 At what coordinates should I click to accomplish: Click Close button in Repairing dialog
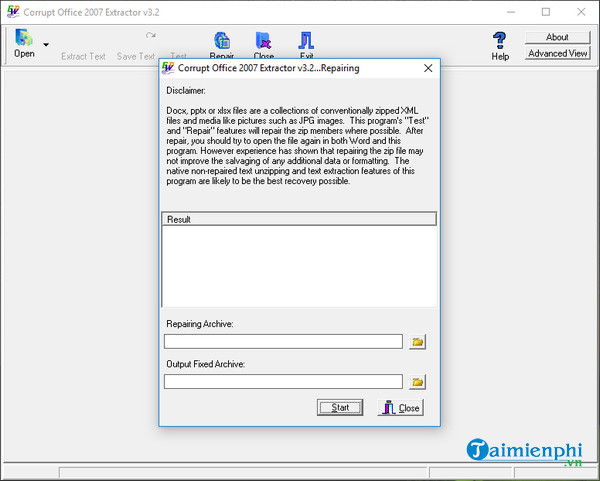400,408
